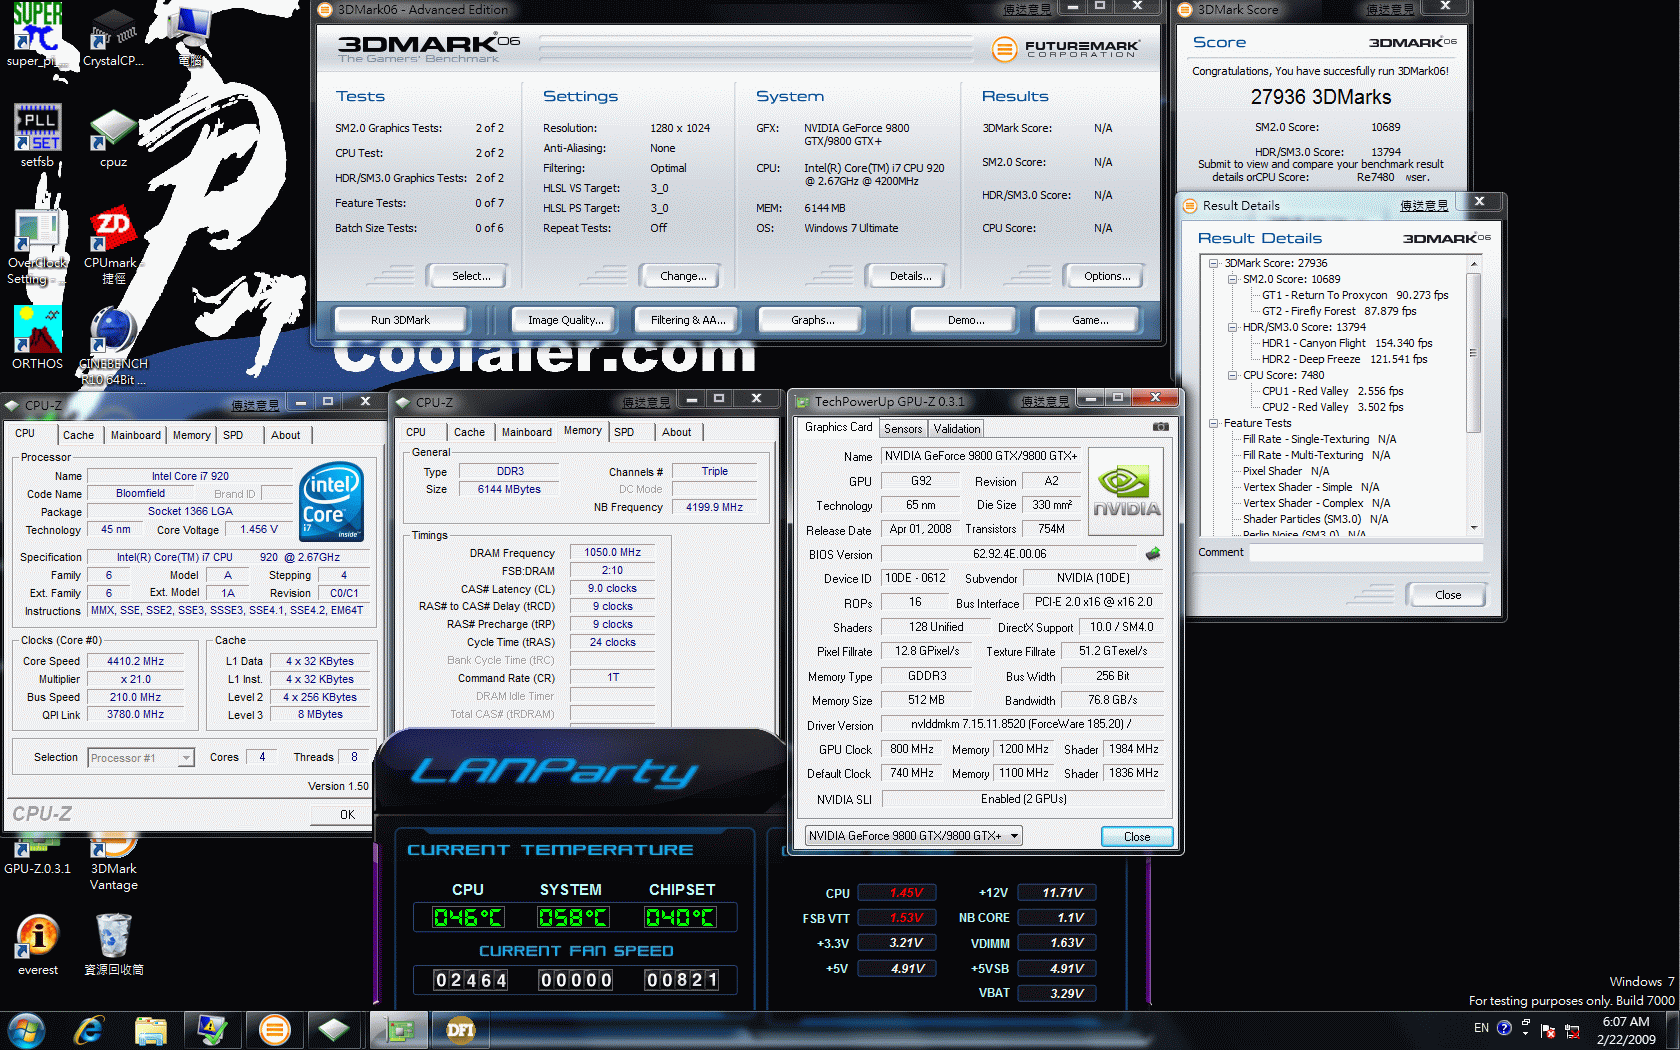Switch to About tab in Memory CPU-Z window

click(677, 432)
